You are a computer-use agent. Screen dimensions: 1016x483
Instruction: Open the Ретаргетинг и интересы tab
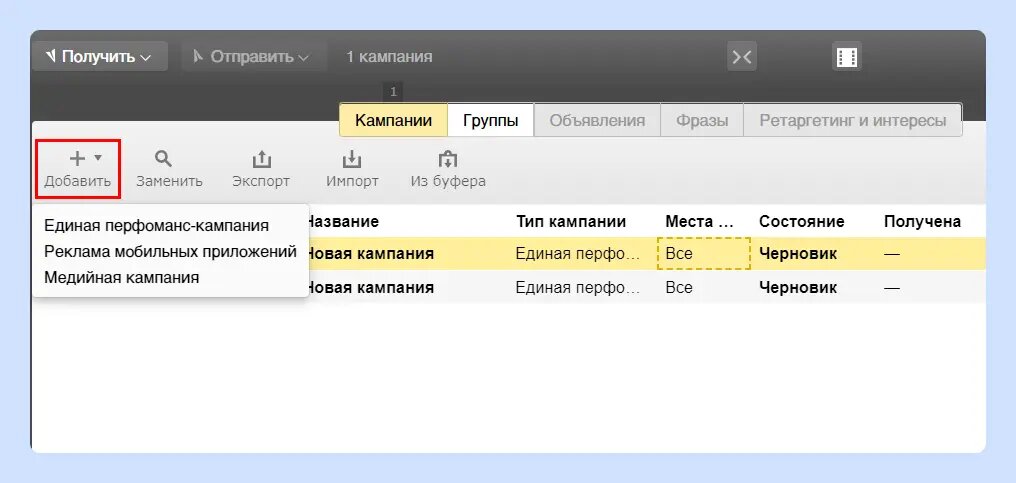pos(853,121)
